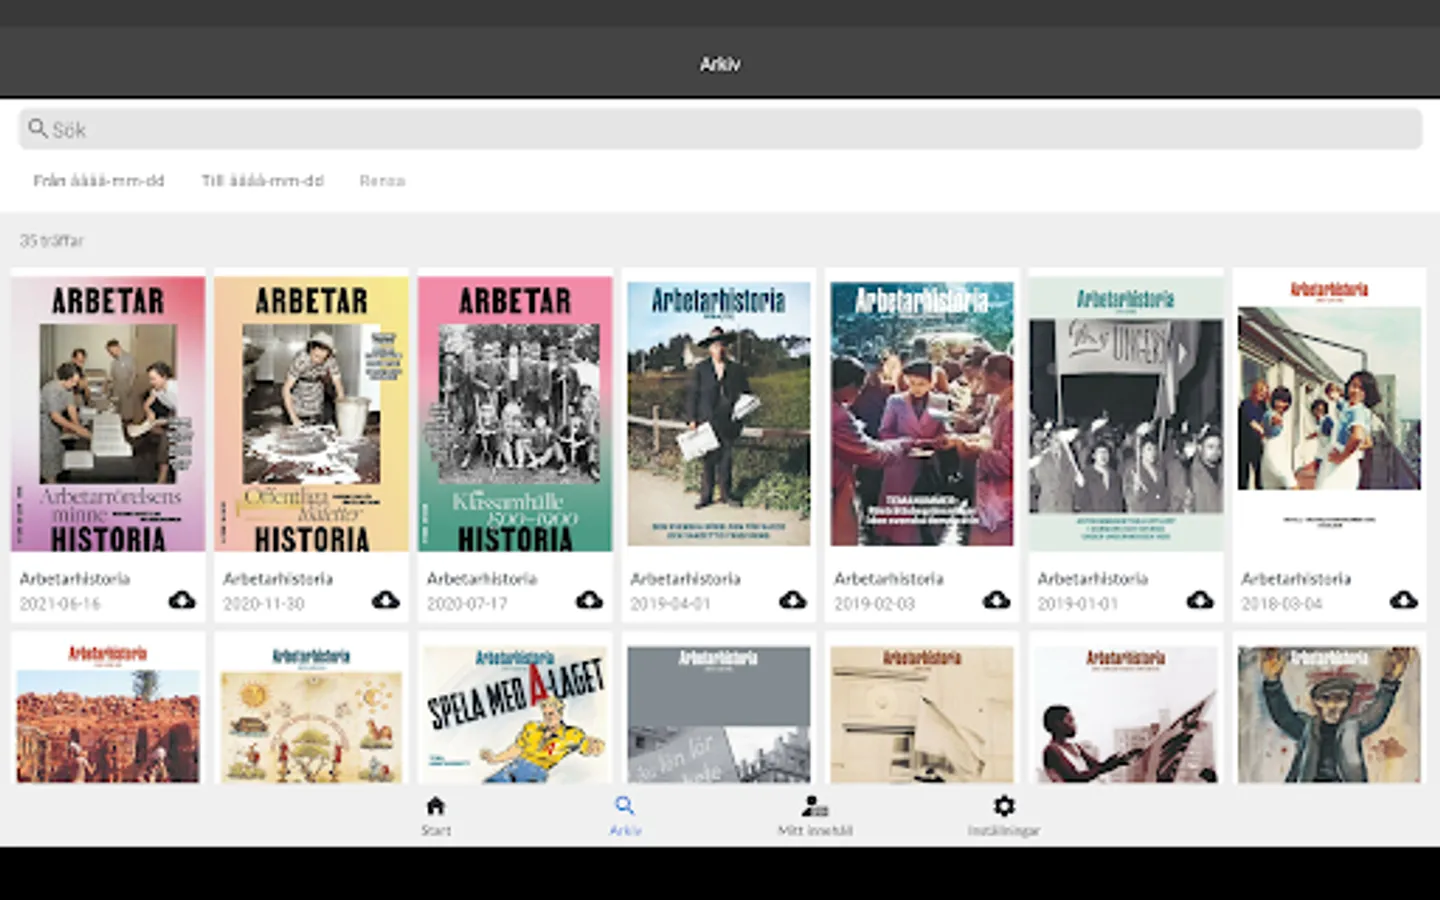Set the Till end date field
Screen dimensions: 1440x900
[263, 181]
